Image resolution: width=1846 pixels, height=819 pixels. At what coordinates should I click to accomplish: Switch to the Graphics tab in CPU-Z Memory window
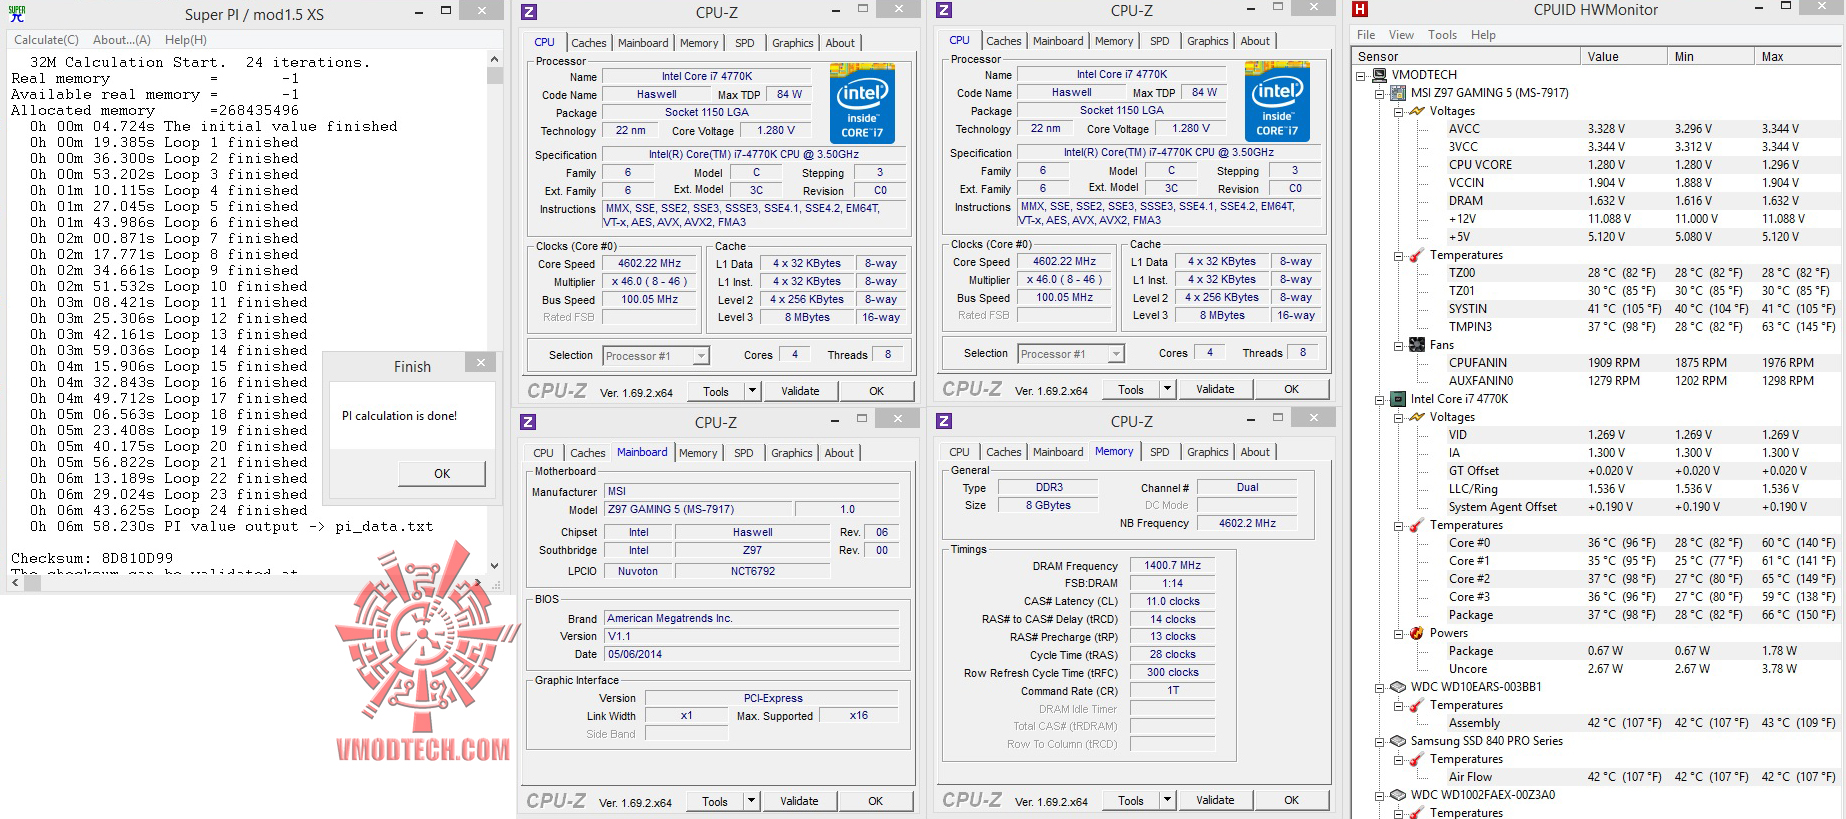tap(1207, 452)
